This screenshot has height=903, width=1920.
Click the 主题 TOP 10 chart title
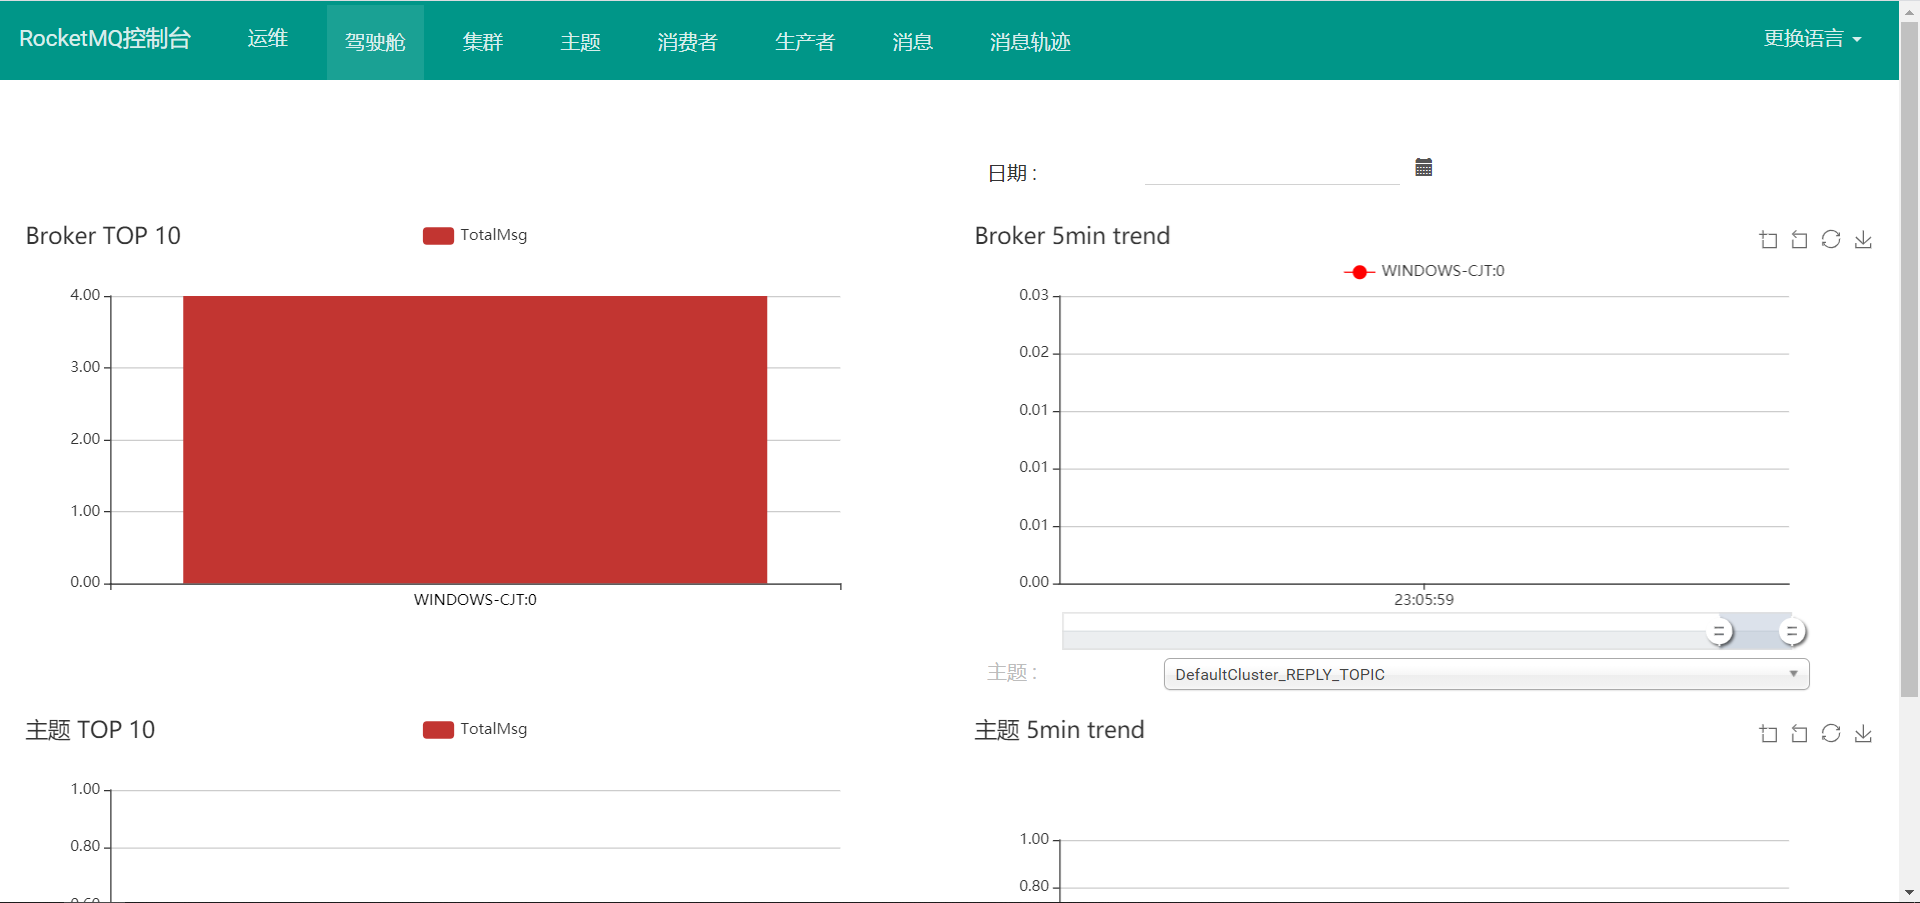90,730
